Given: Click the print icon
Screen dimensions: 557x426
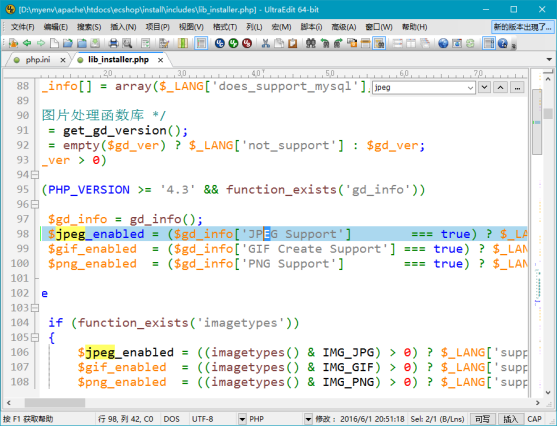Looking at the screenshot, I should (x=113, y=43).
